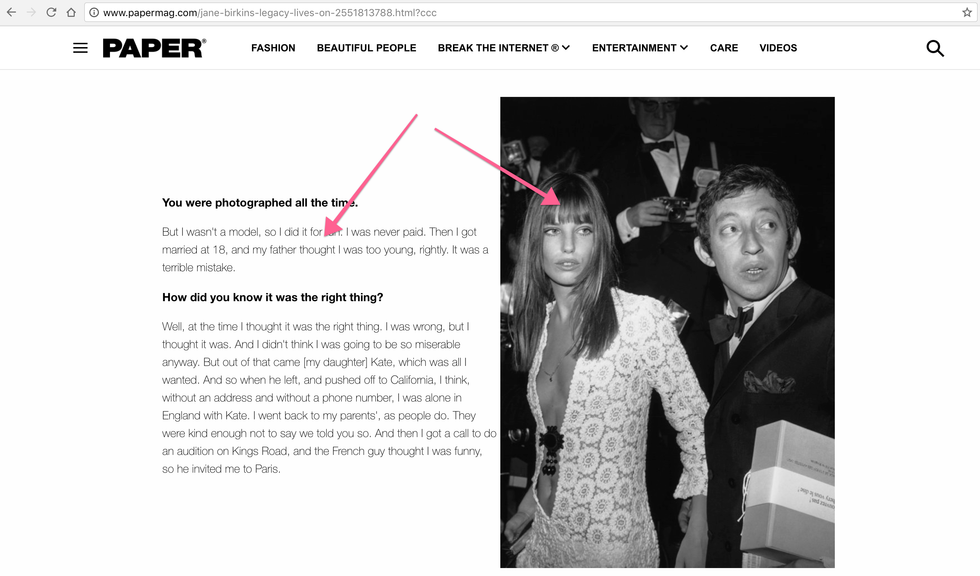The height and width of the screenshot is (576, 980).
Task: Expand the Entertainment dropdown menu
Action: pyautogui.click(x=639, y=48)
